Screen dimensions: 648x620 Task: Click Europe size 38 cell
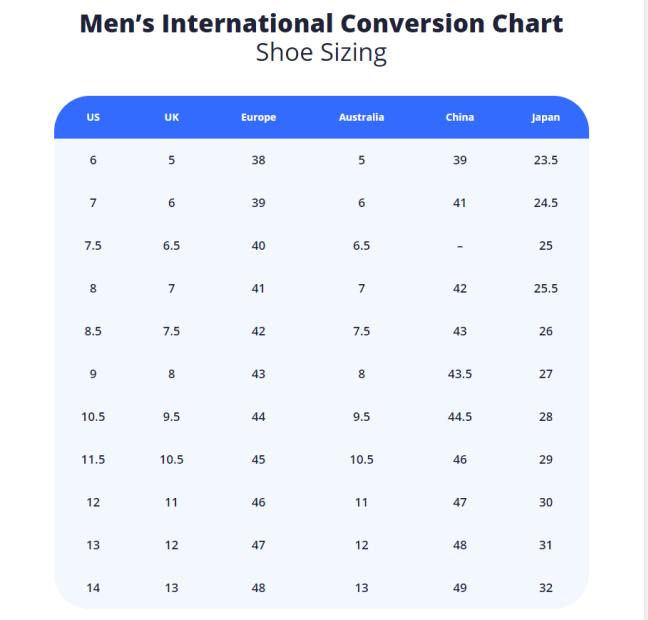coord(258,160)
